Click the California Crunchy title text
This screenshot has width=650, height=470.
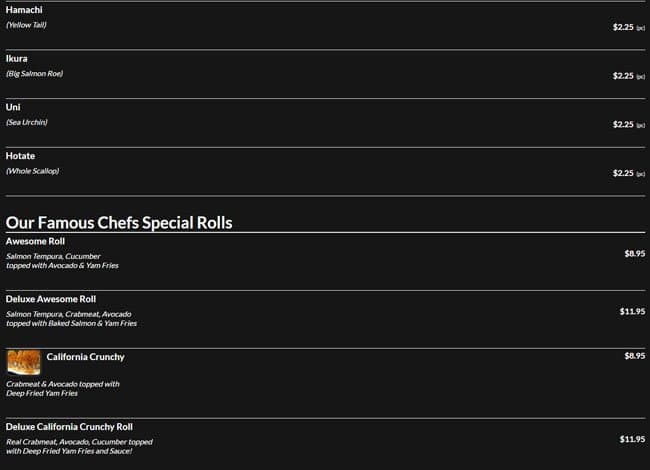pyautogui.click(x=85, y=357)
